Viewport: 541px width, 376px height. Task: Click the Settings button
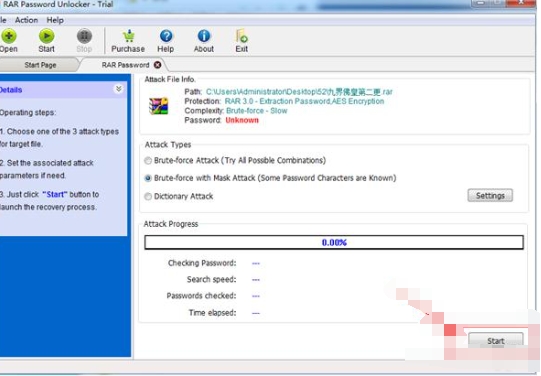coord(490,196)
